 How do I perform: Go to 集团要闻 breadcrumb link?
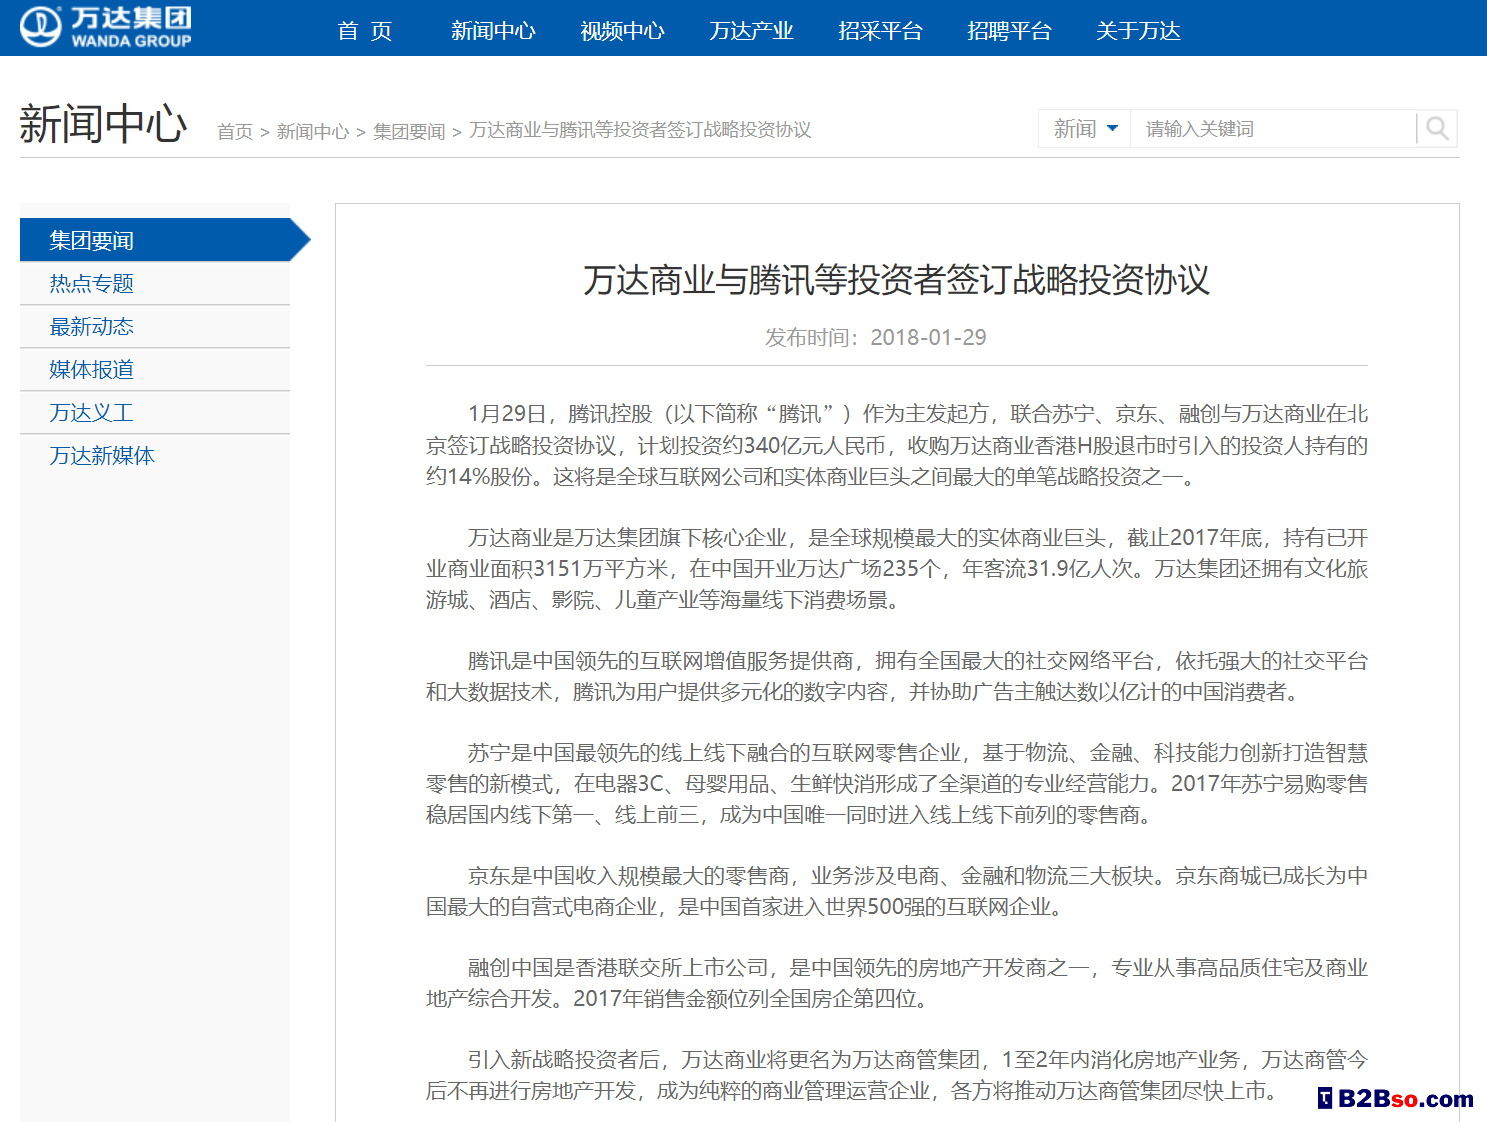click(409, 131)
